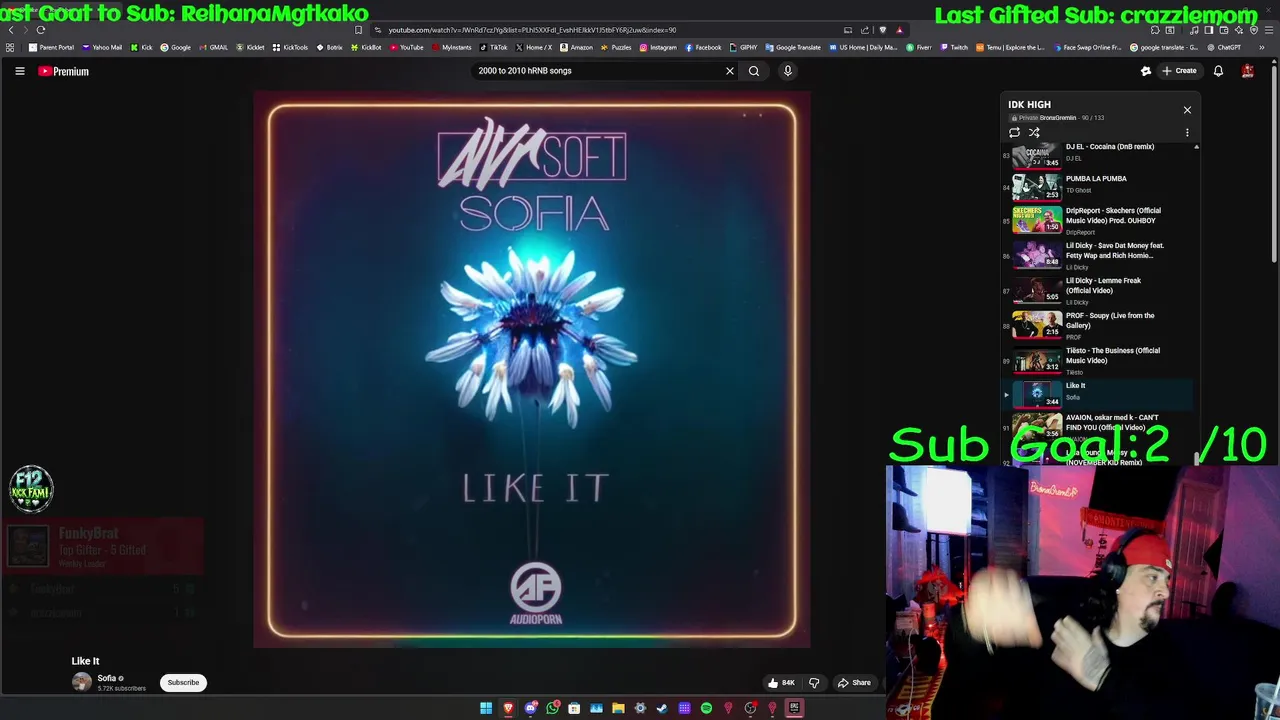Screen dimensions: 1280x720
Task: Open Yahoo Mail bookmark
Action: (x=102, y=47)
